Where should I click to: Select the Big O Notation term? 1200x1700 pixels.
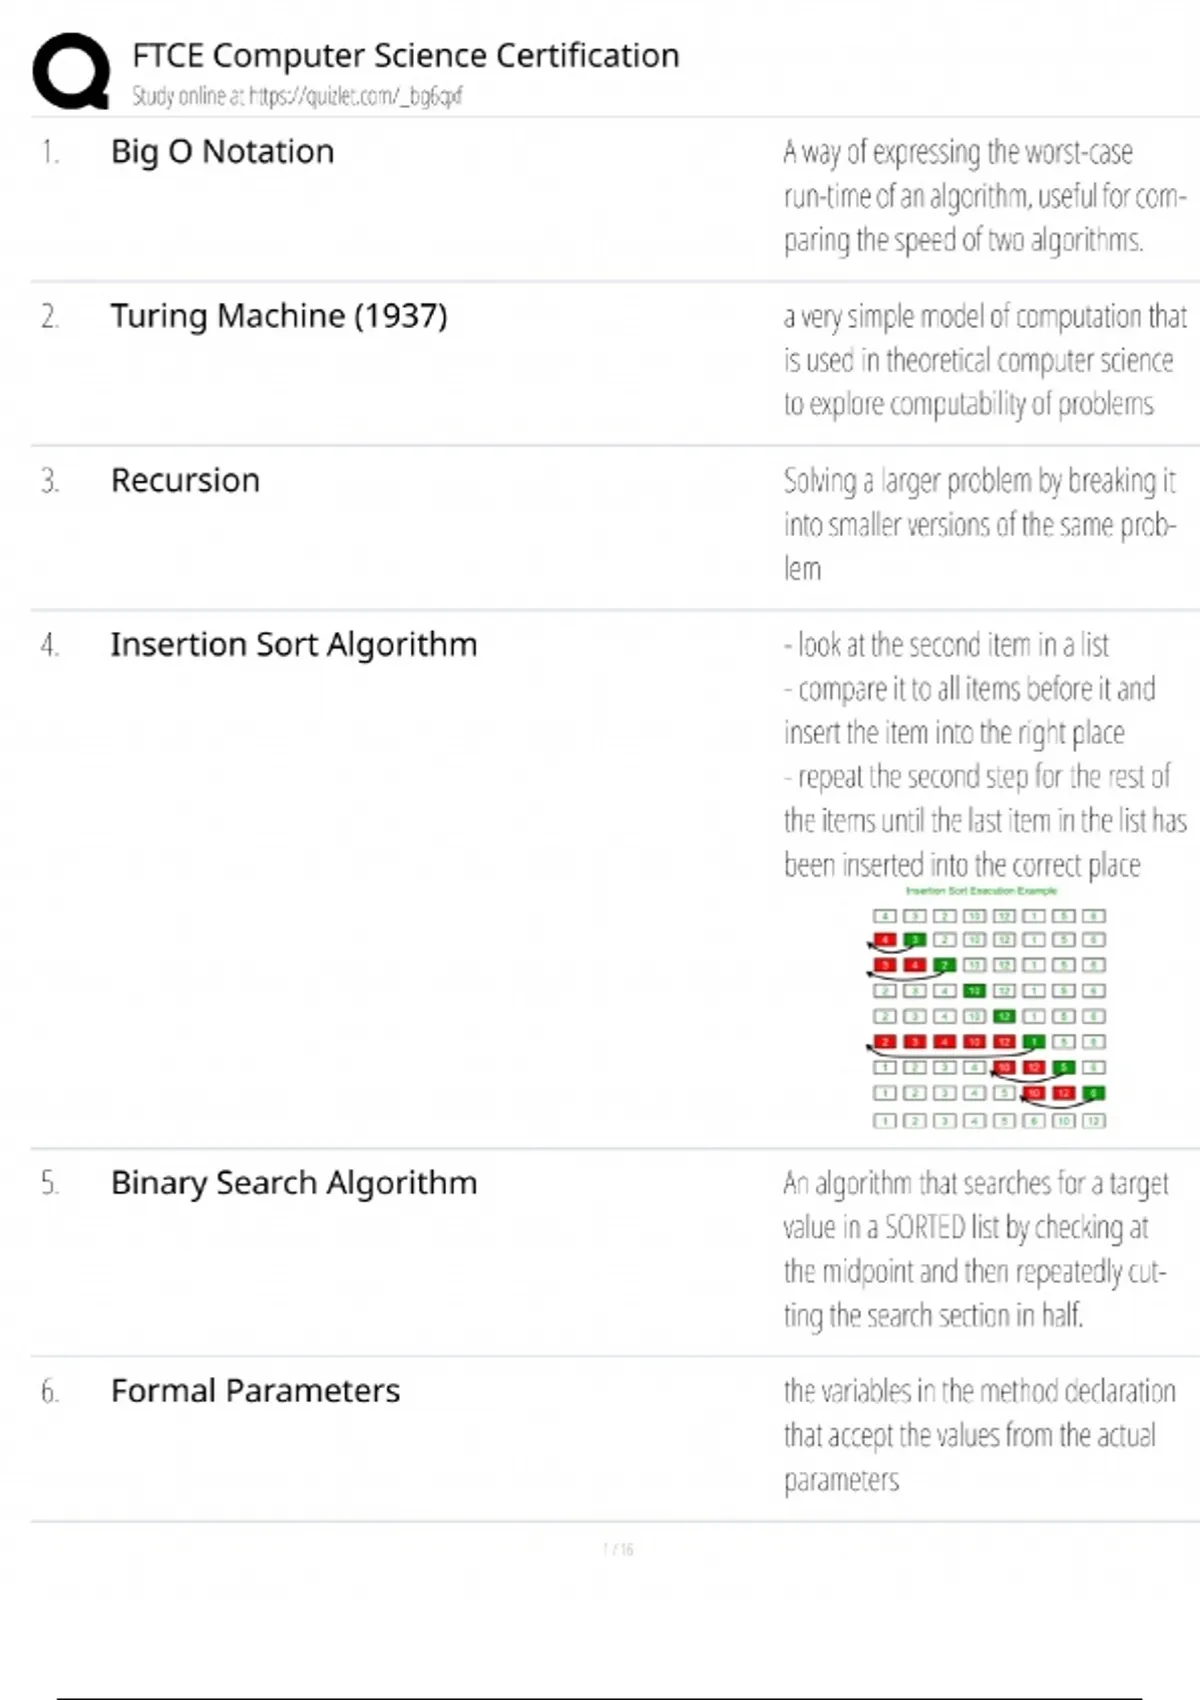pos(222,152)
